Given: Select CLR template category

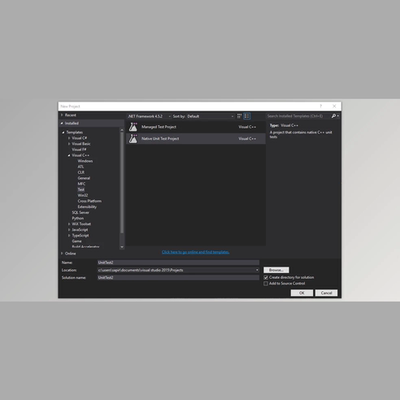Looking at the screenshot, I should click(81, 172).
